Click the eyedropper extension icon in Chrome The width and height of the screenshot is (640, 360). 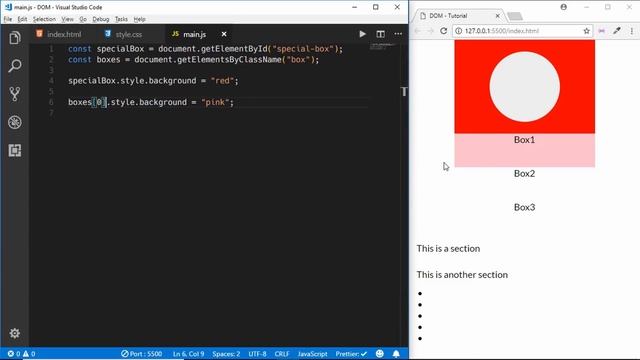[616, 31]
